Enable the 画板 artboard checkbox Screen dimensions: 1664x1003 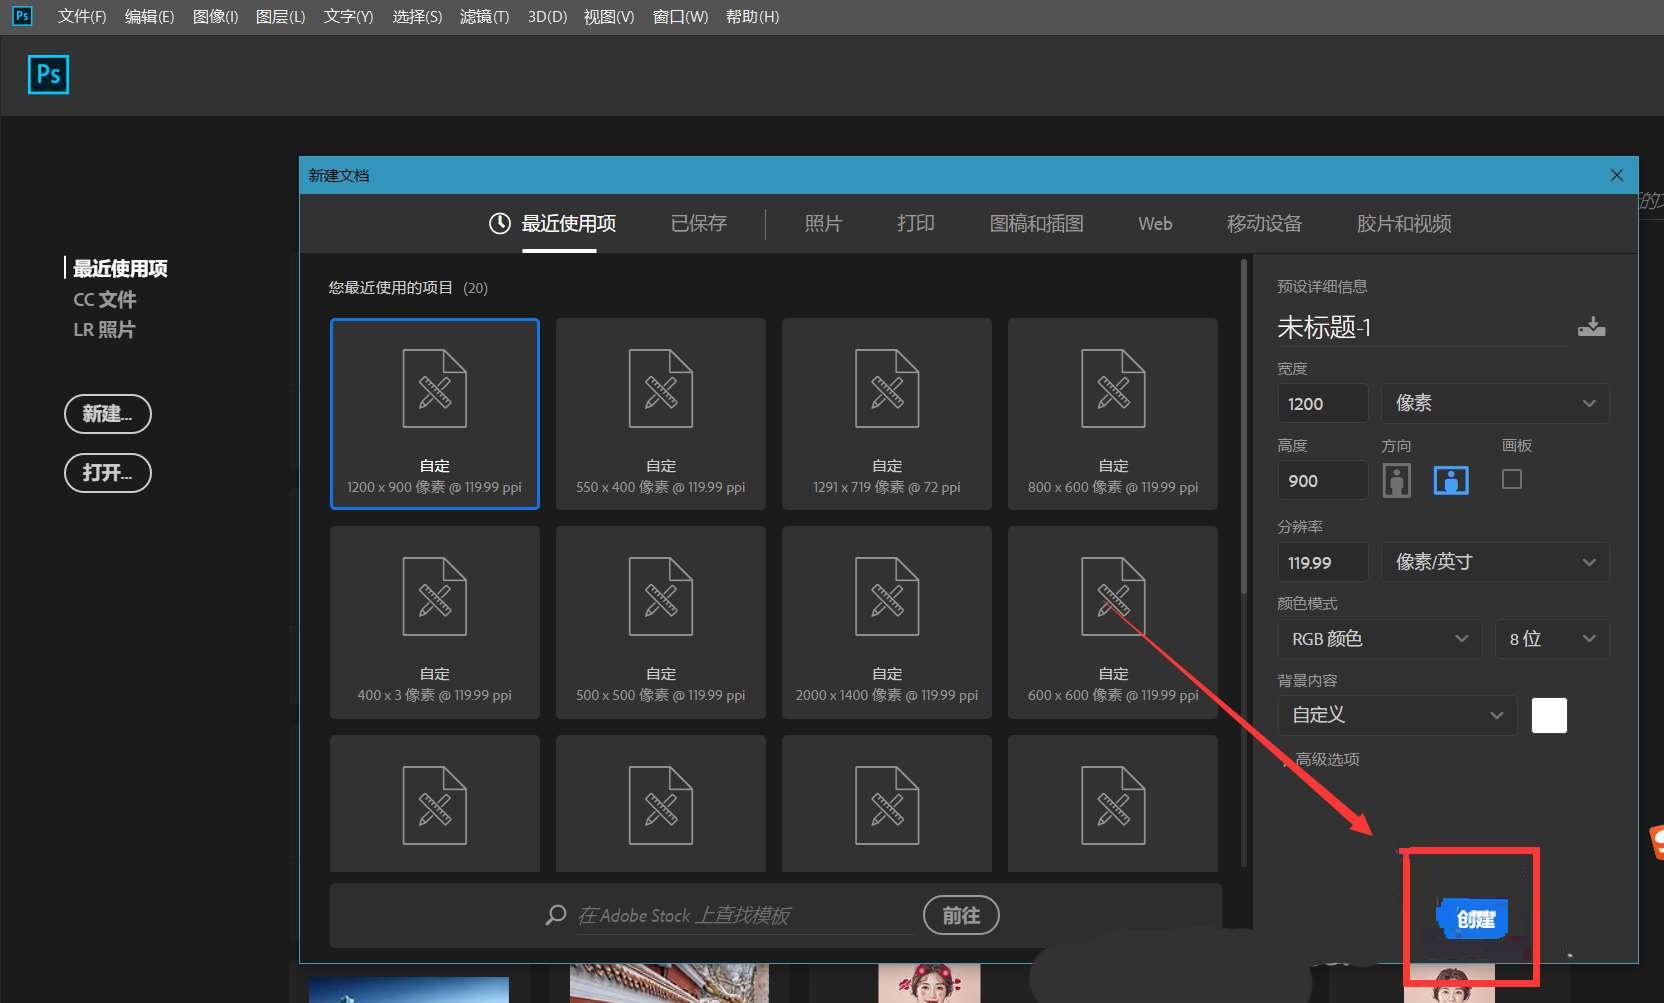pos(1512,480)
